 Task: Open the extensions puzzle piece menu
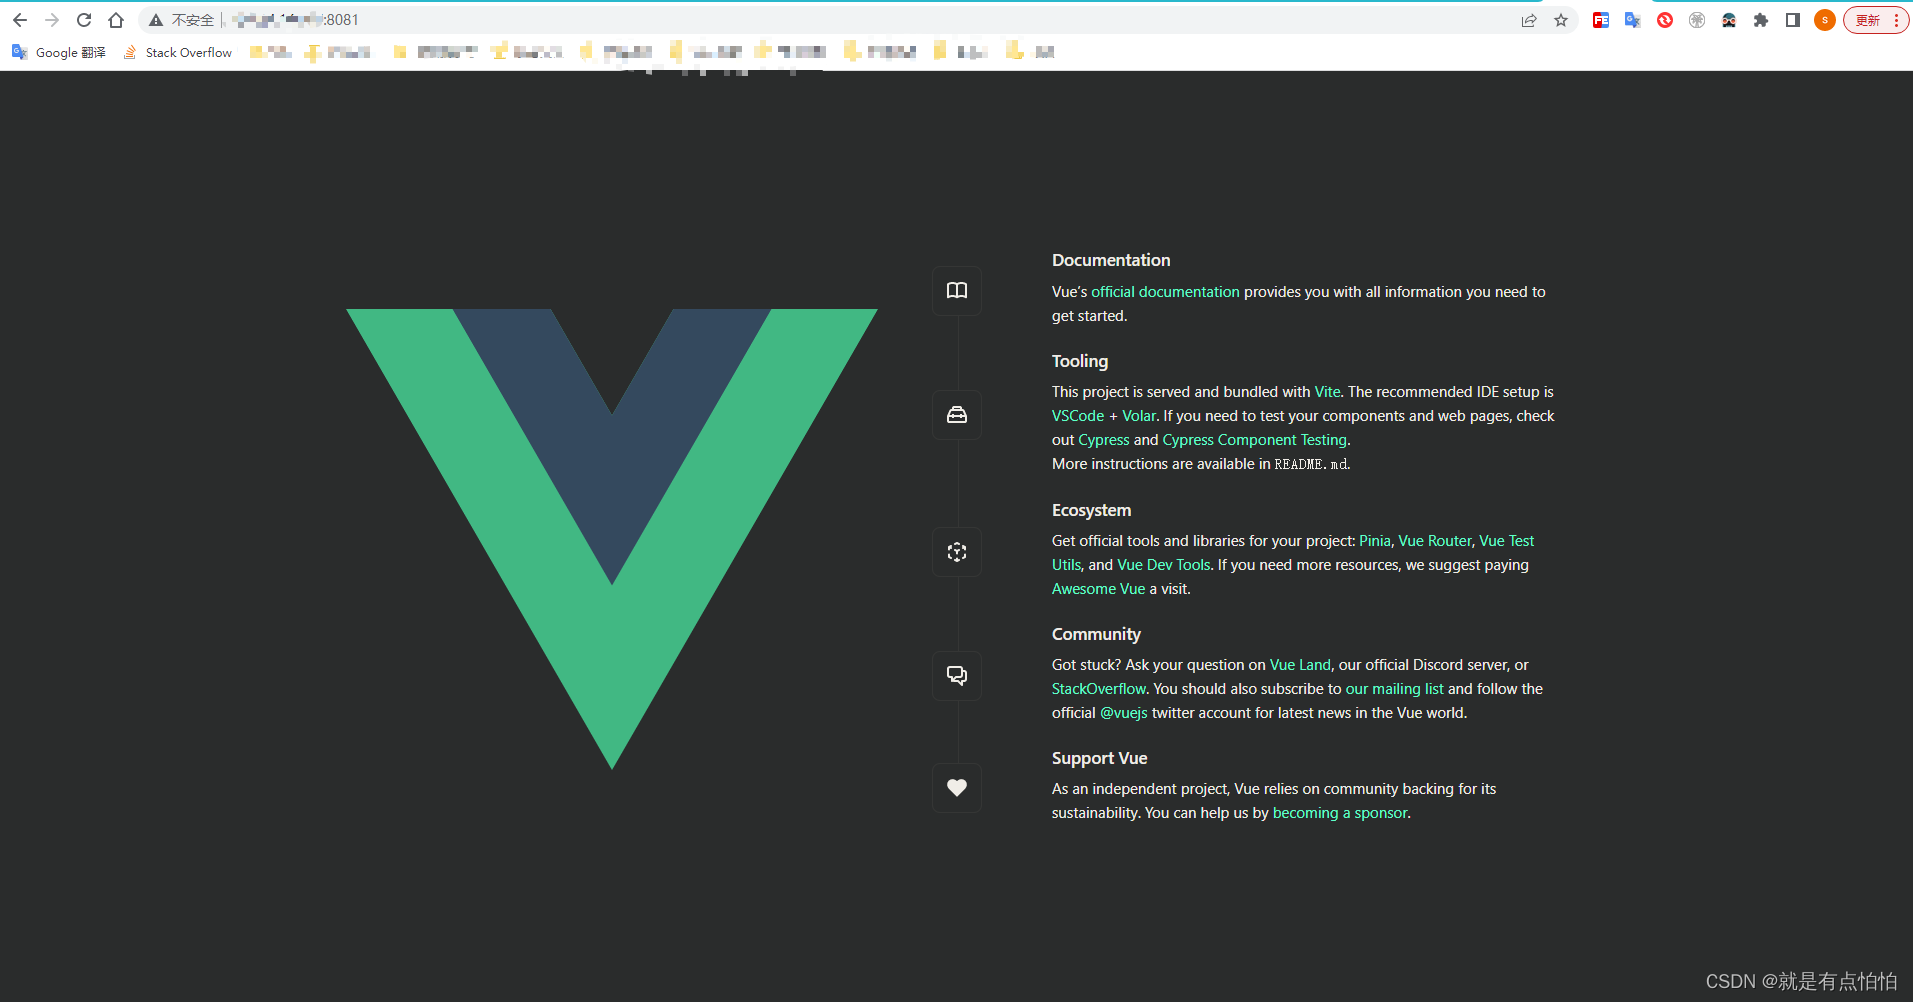[1761, 20]
